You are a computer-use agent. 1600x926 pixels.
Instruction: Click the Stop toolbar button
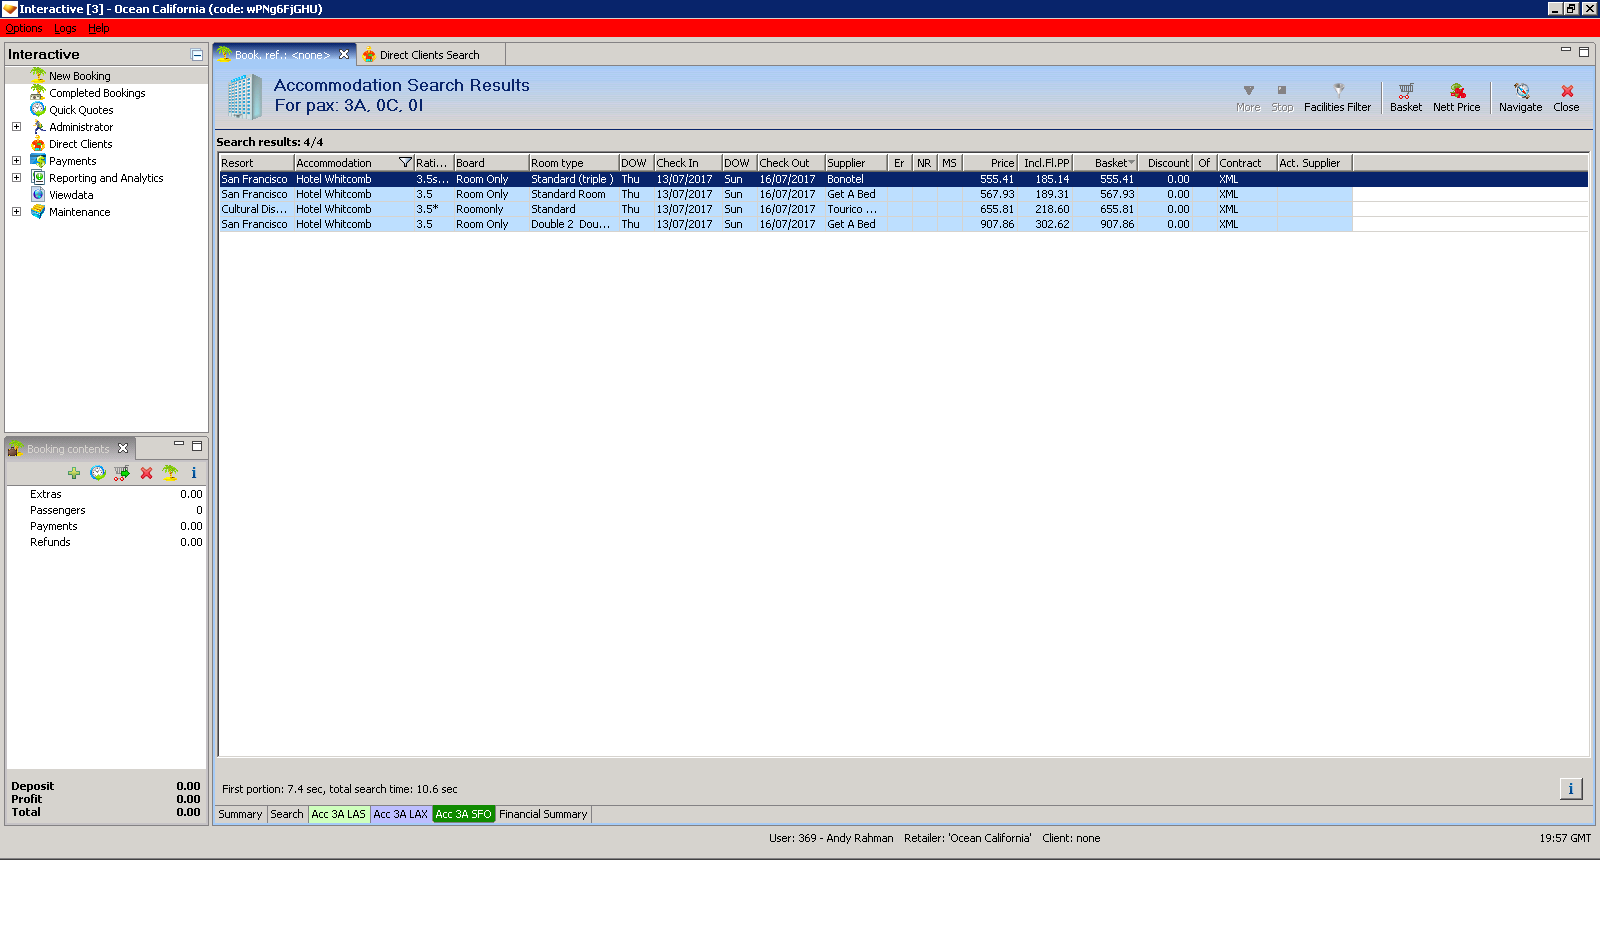click(1282, 97)
